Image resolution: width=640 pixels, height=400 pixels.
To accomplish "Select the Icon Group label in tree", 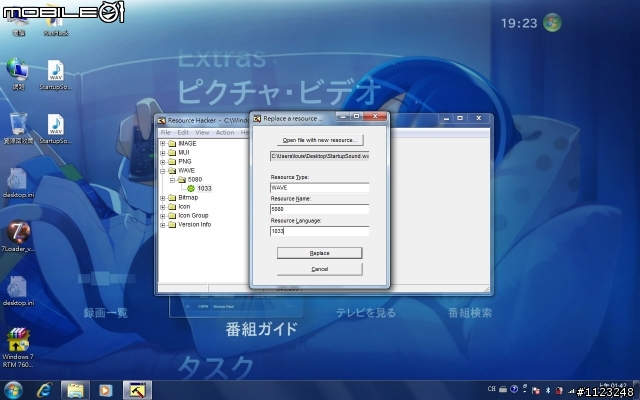I will pos(193,216).
